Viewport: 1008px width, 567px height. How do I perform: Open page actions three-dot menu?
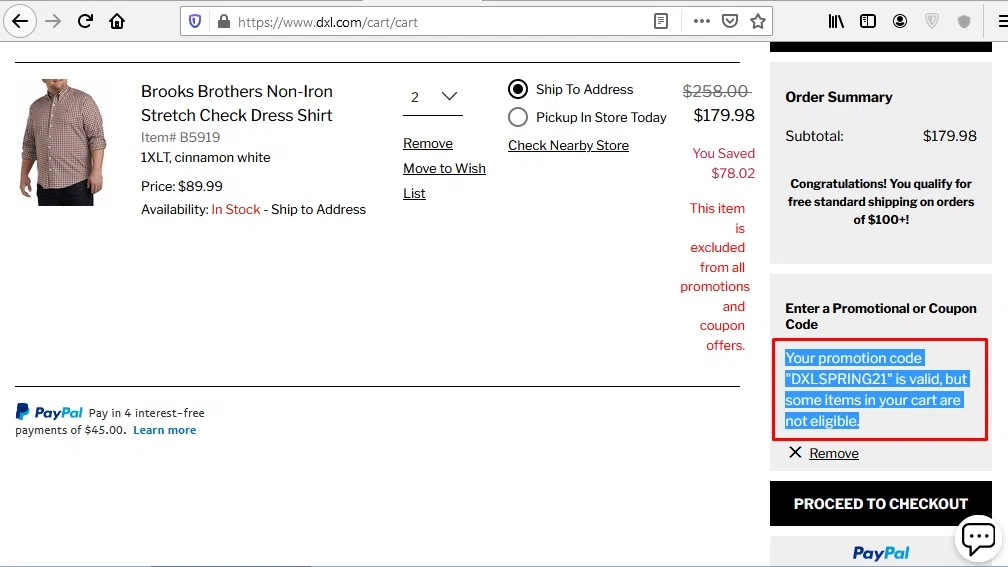[x=701, y=22]
